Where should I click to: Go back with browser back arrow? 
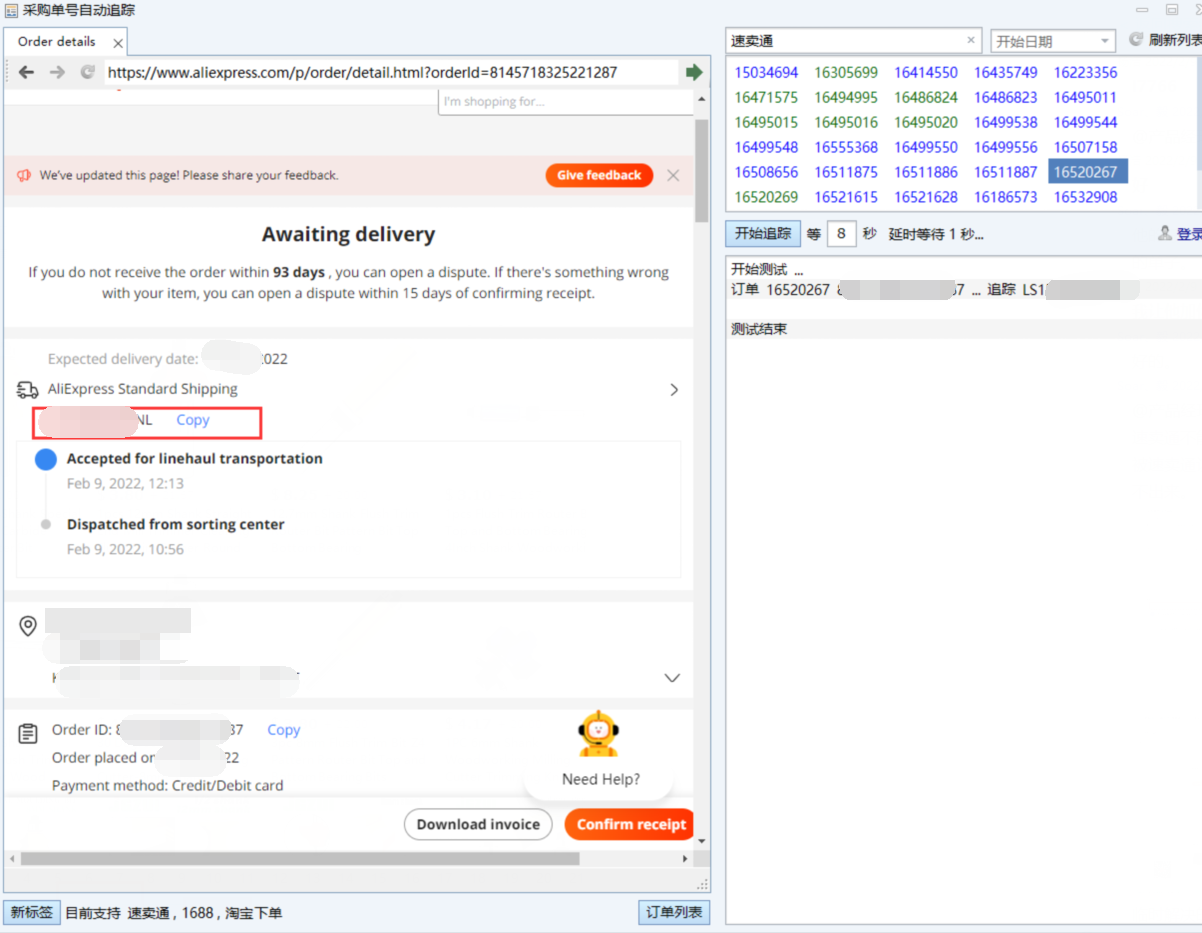click(x=27, y=72)
